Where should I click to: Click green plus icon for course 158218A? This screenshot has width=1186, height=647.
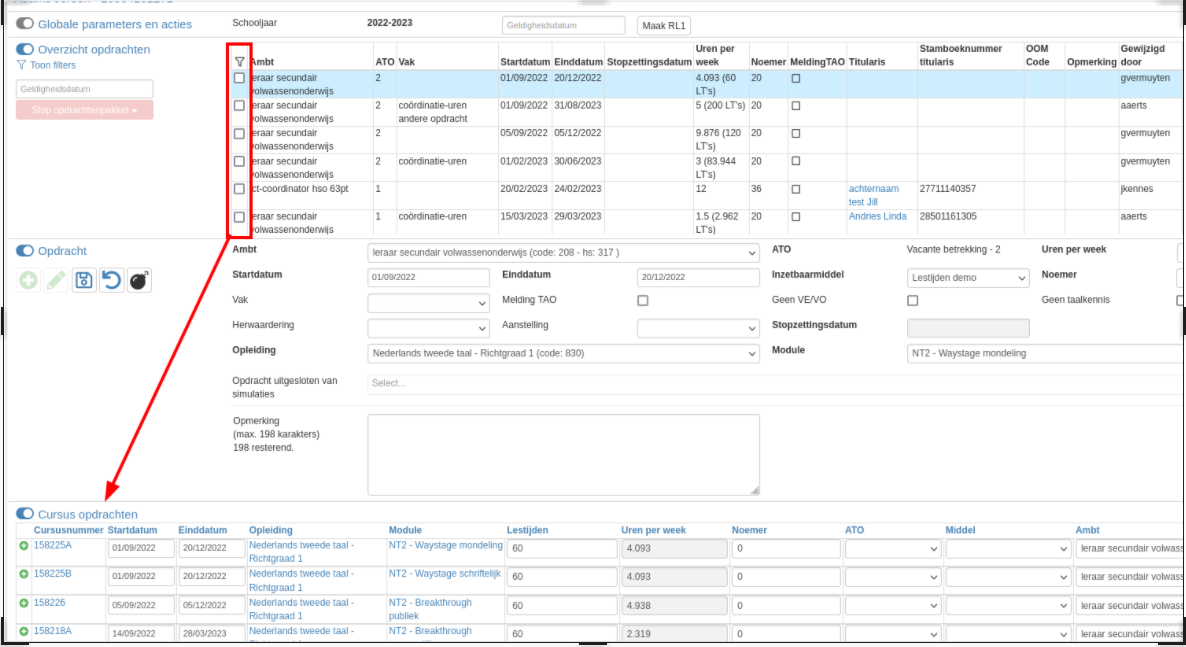[x=23, y=631]
